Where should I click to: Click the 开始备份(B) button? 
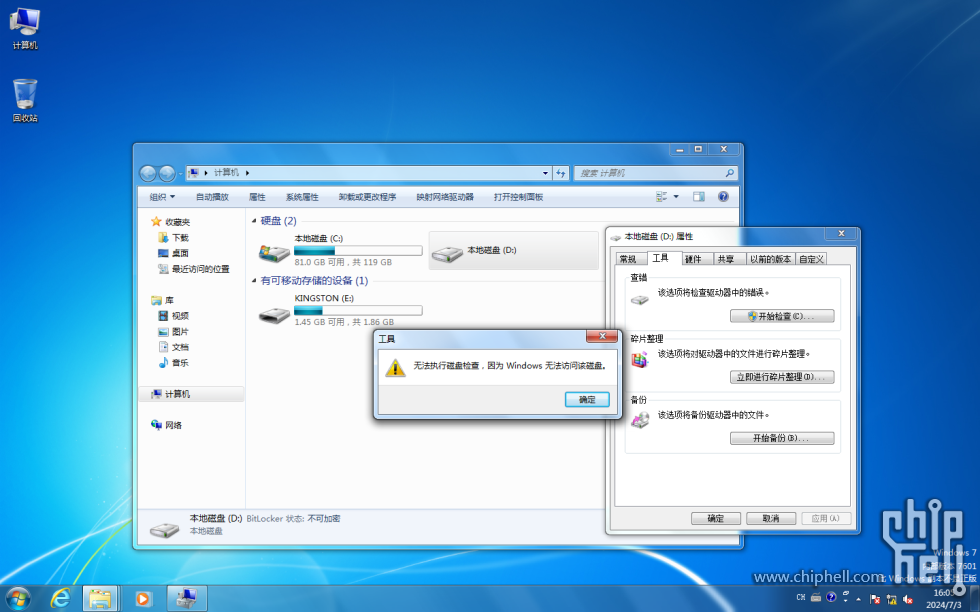point(782,438)
